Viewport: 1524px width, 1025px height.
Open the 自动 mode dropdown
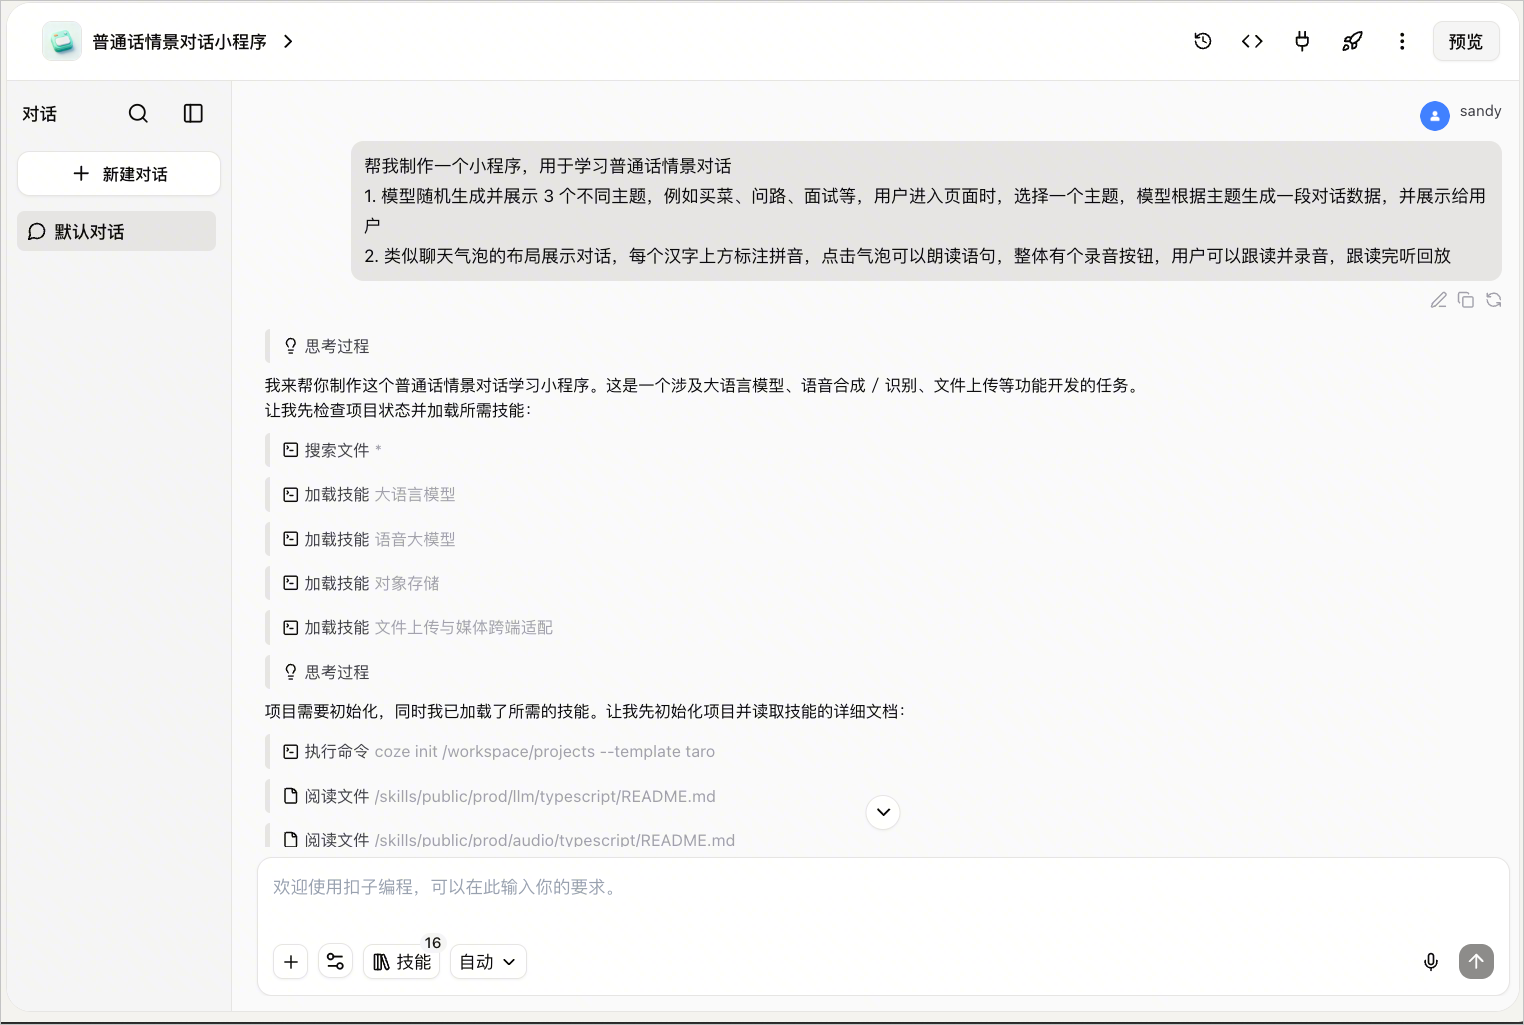tap(488, 962)
